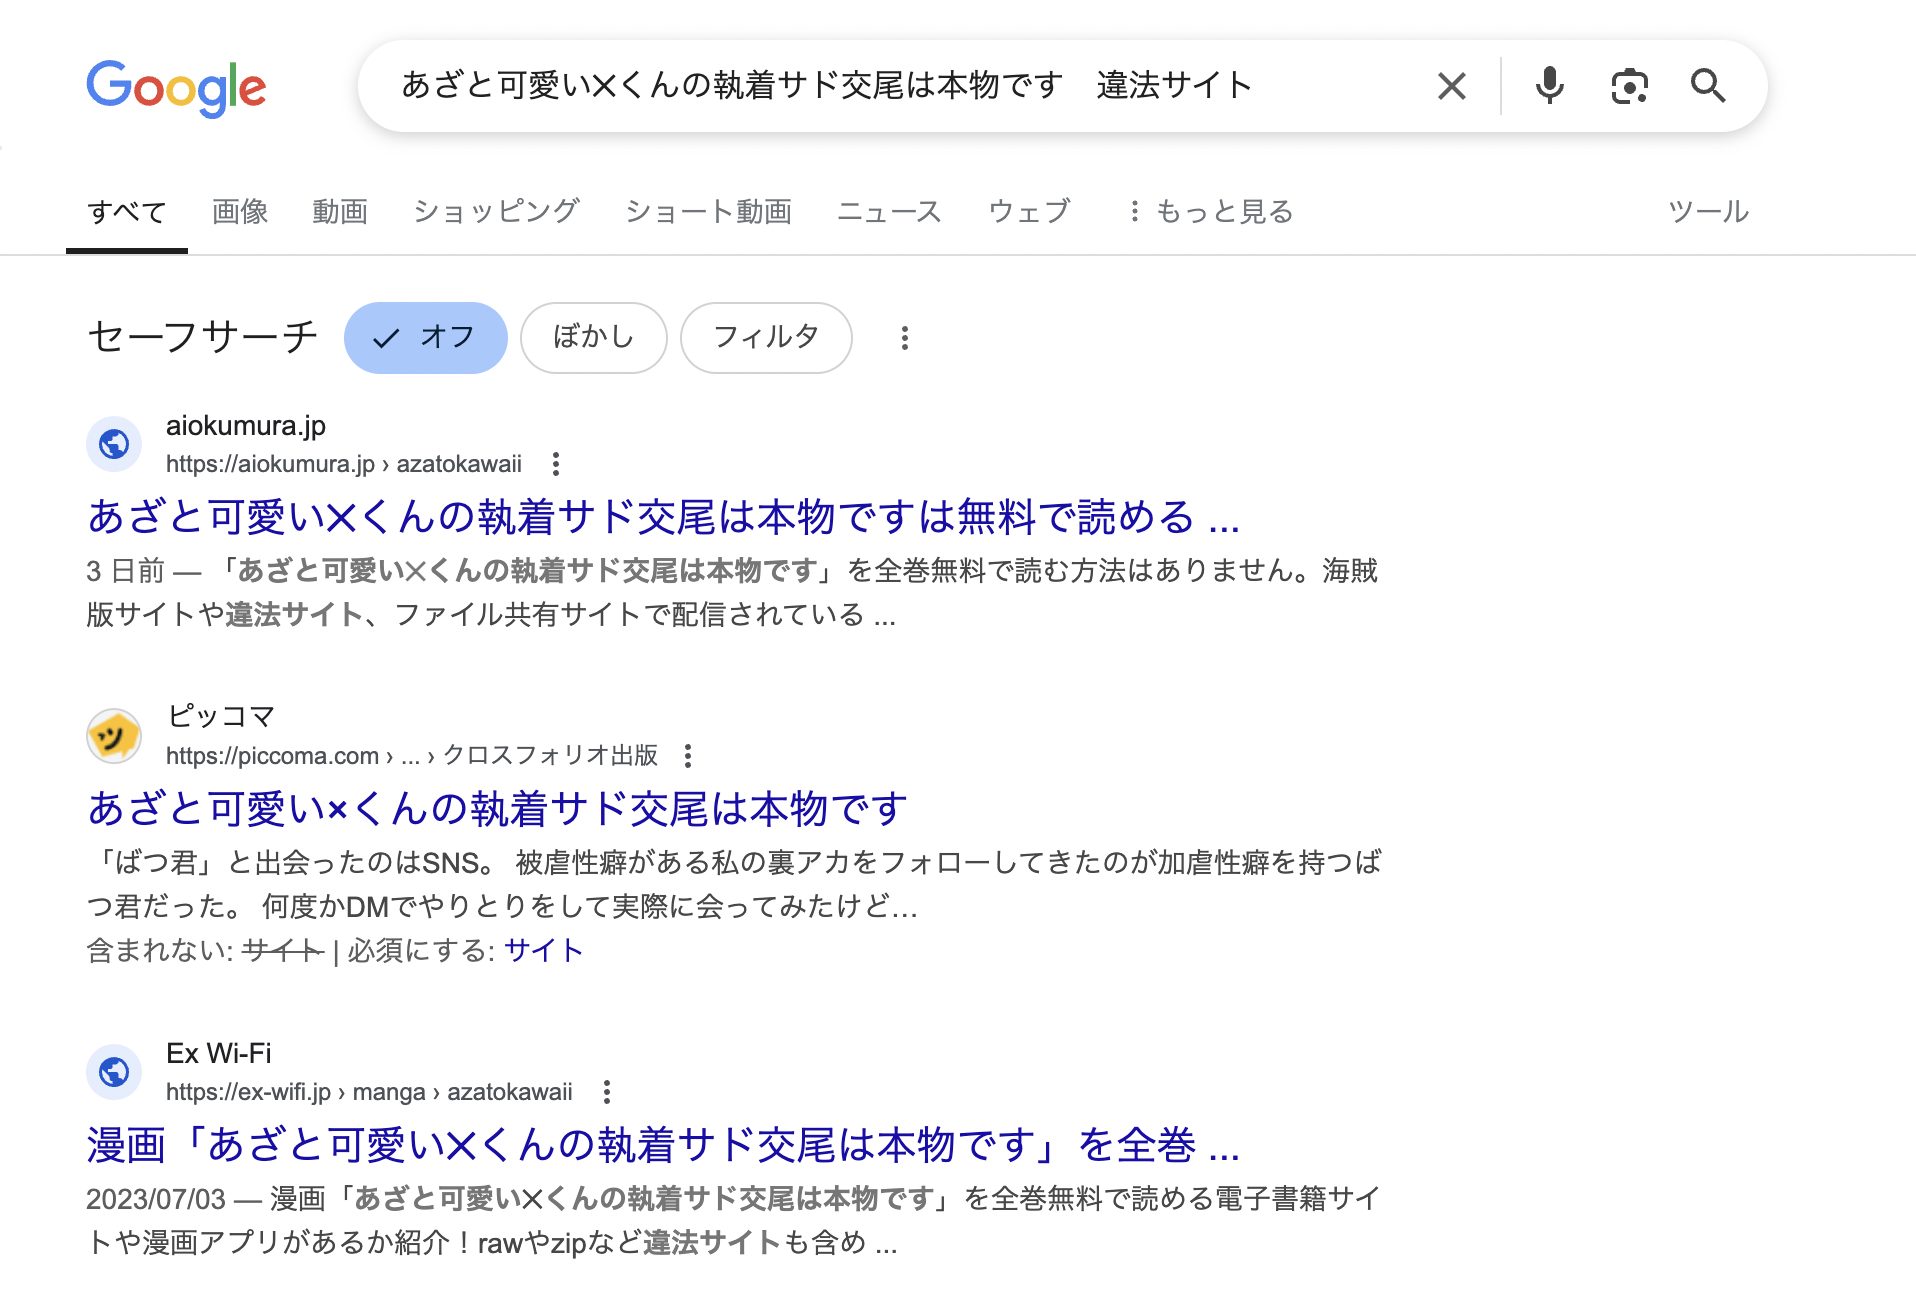Open Google Lens image search
The image size is (1916, 1298).
1629,86
